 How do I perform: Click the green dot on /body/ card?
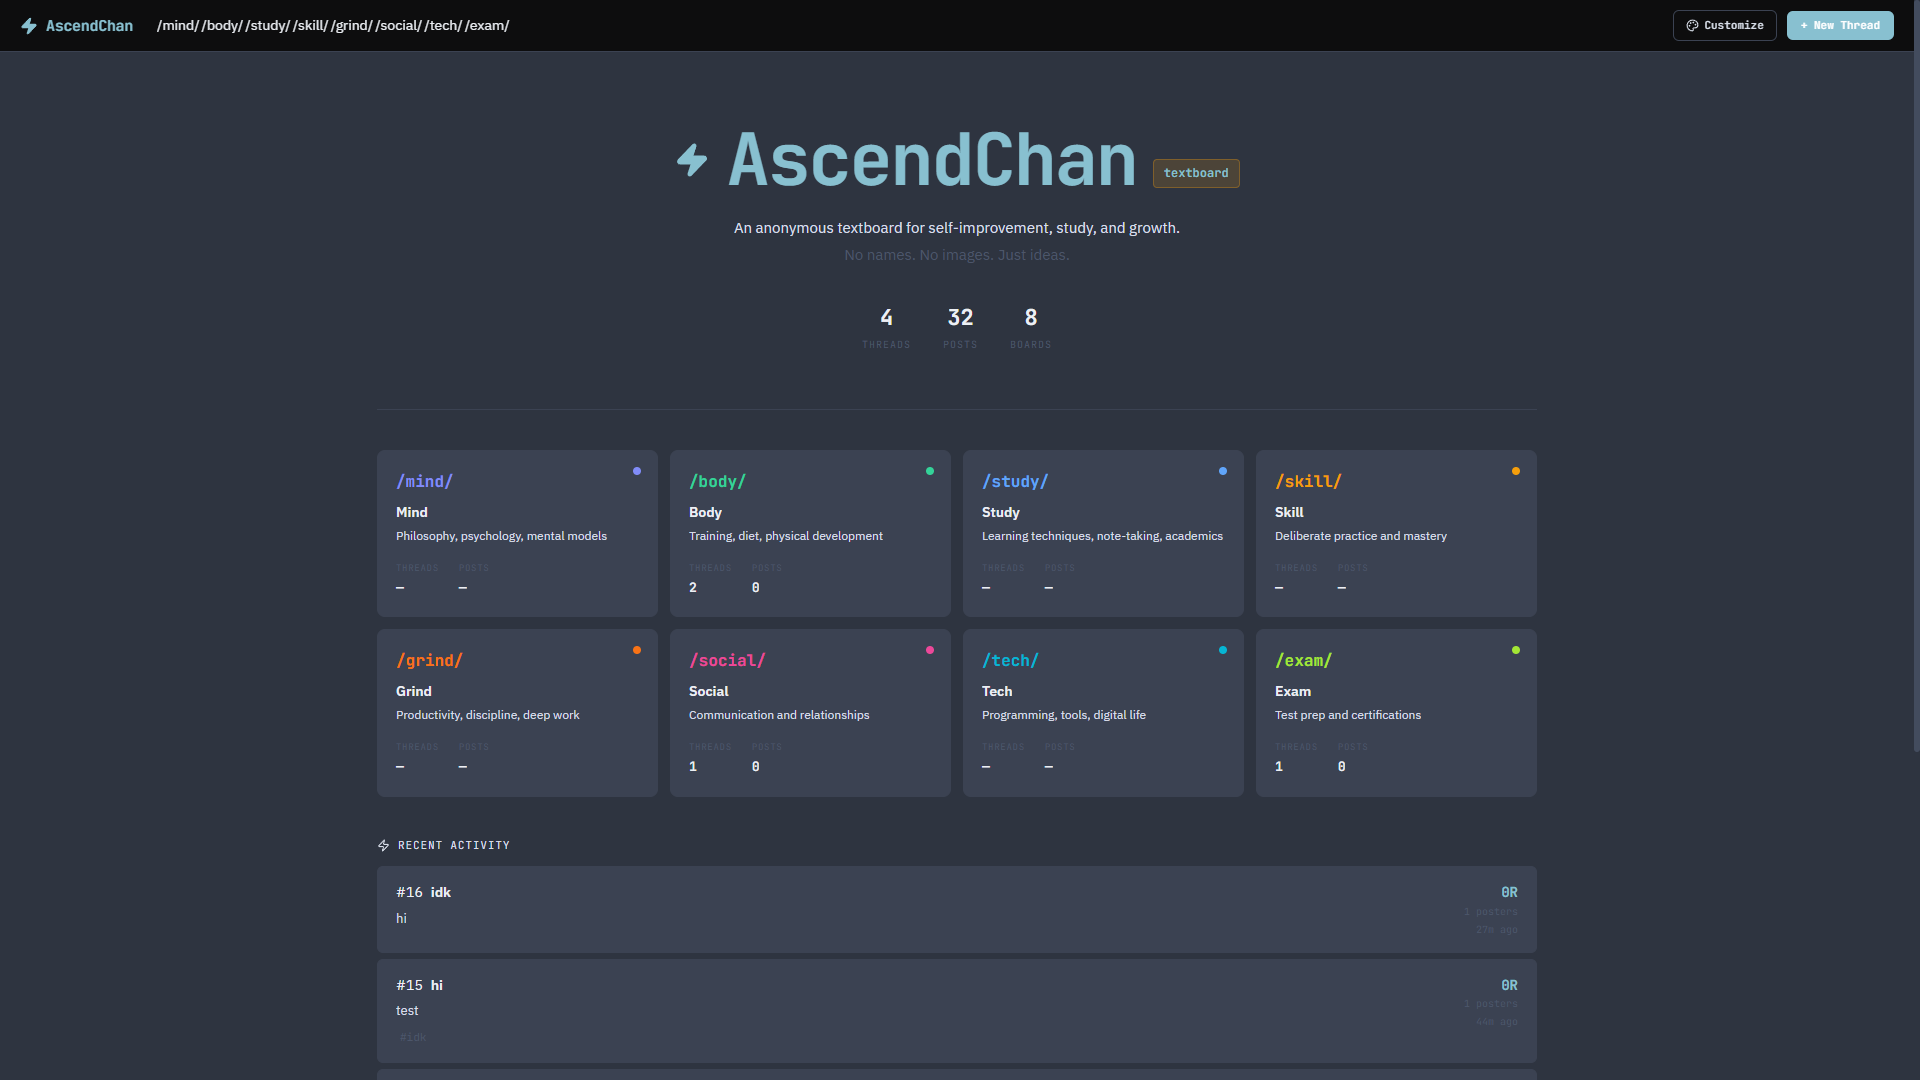click(930, 471)
